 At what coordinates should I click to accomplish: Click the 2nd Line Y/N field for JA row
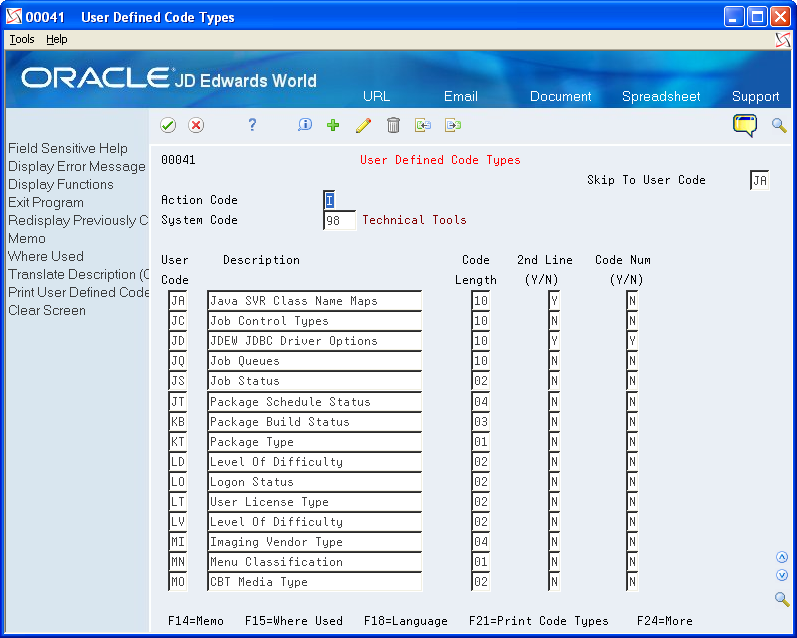(x=554, y=300)
